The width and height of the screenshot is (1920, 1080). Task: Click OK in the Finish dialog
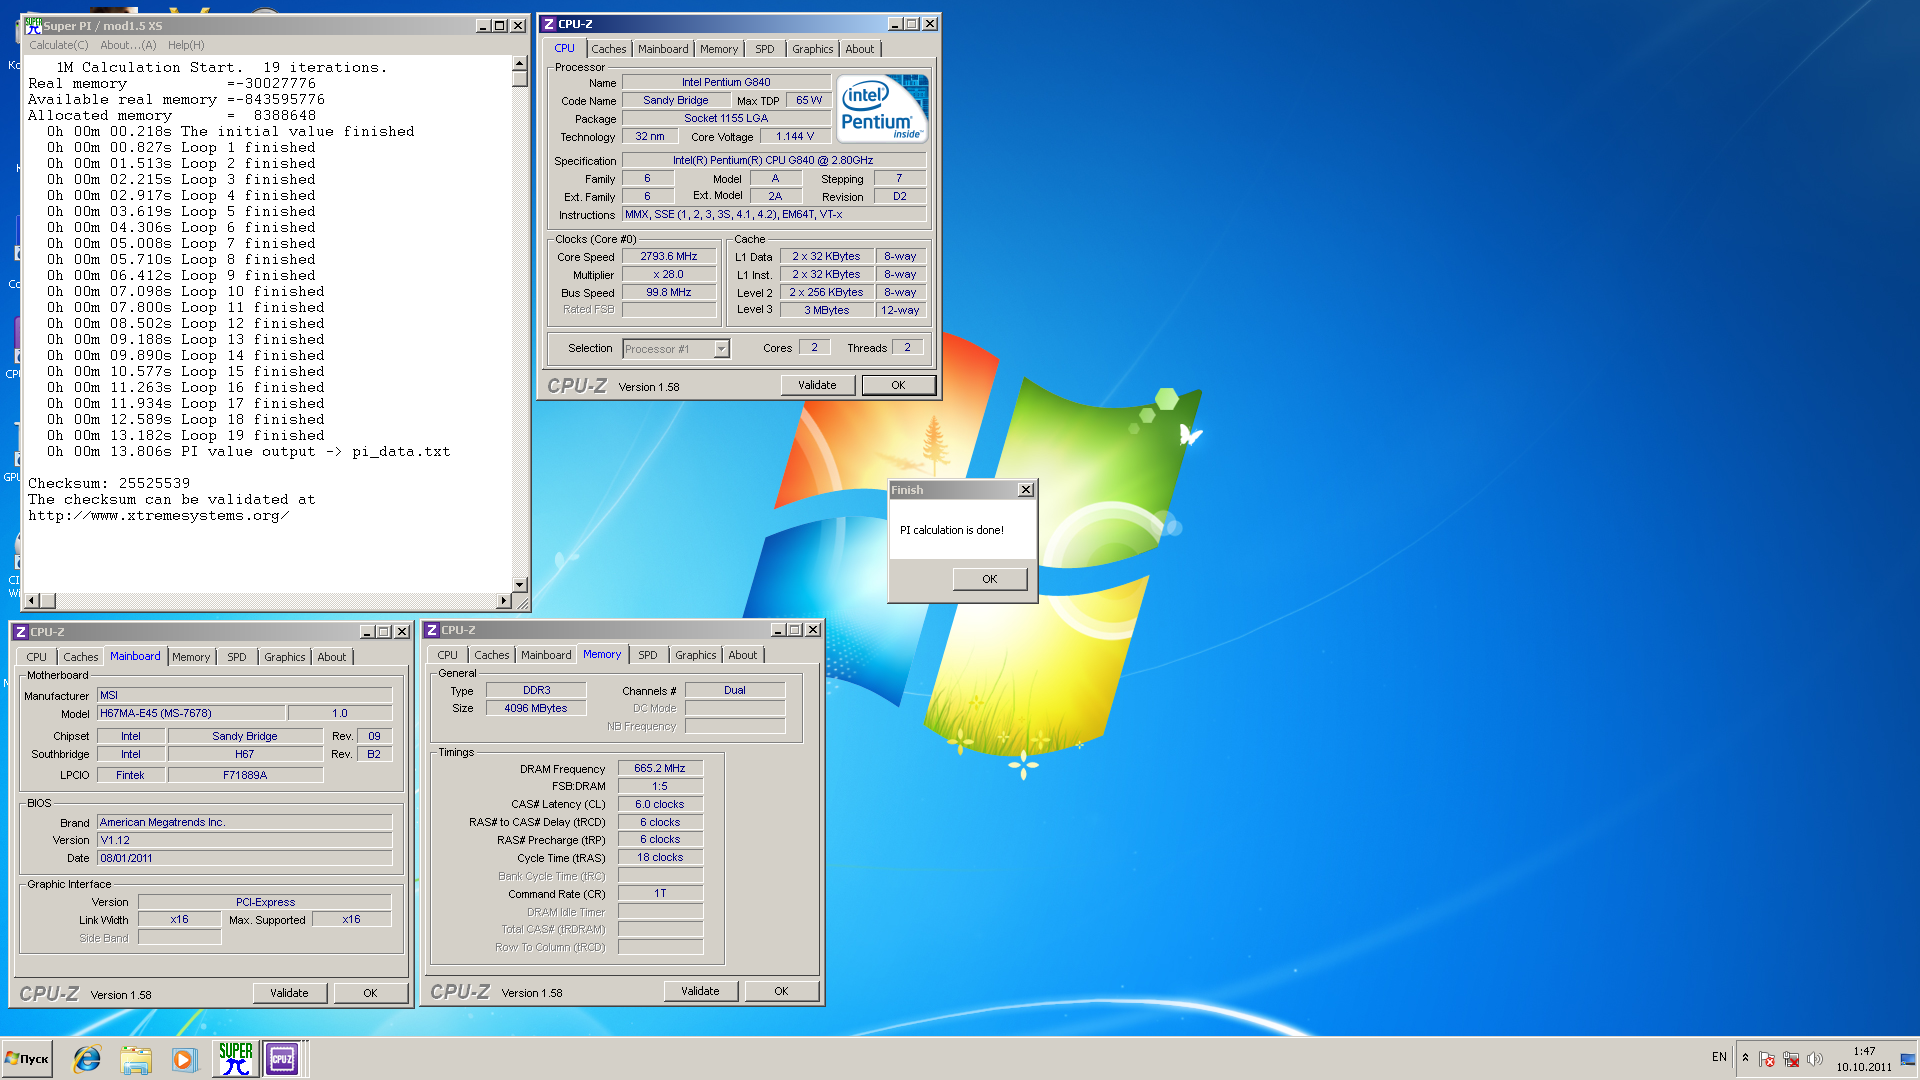click(989, 579)
